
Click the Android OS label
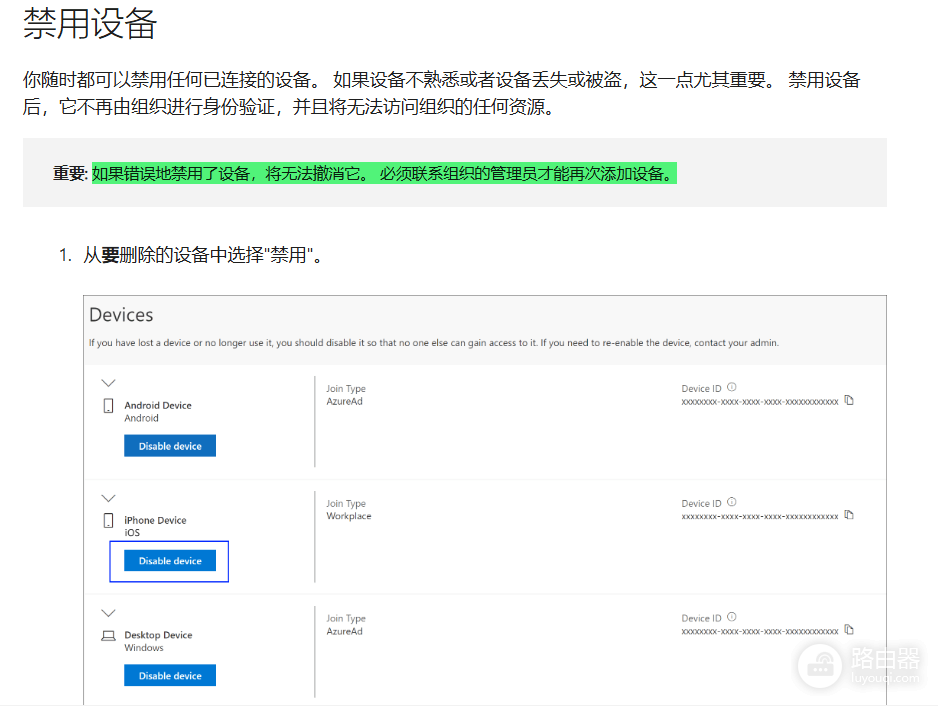pos(141,418)
